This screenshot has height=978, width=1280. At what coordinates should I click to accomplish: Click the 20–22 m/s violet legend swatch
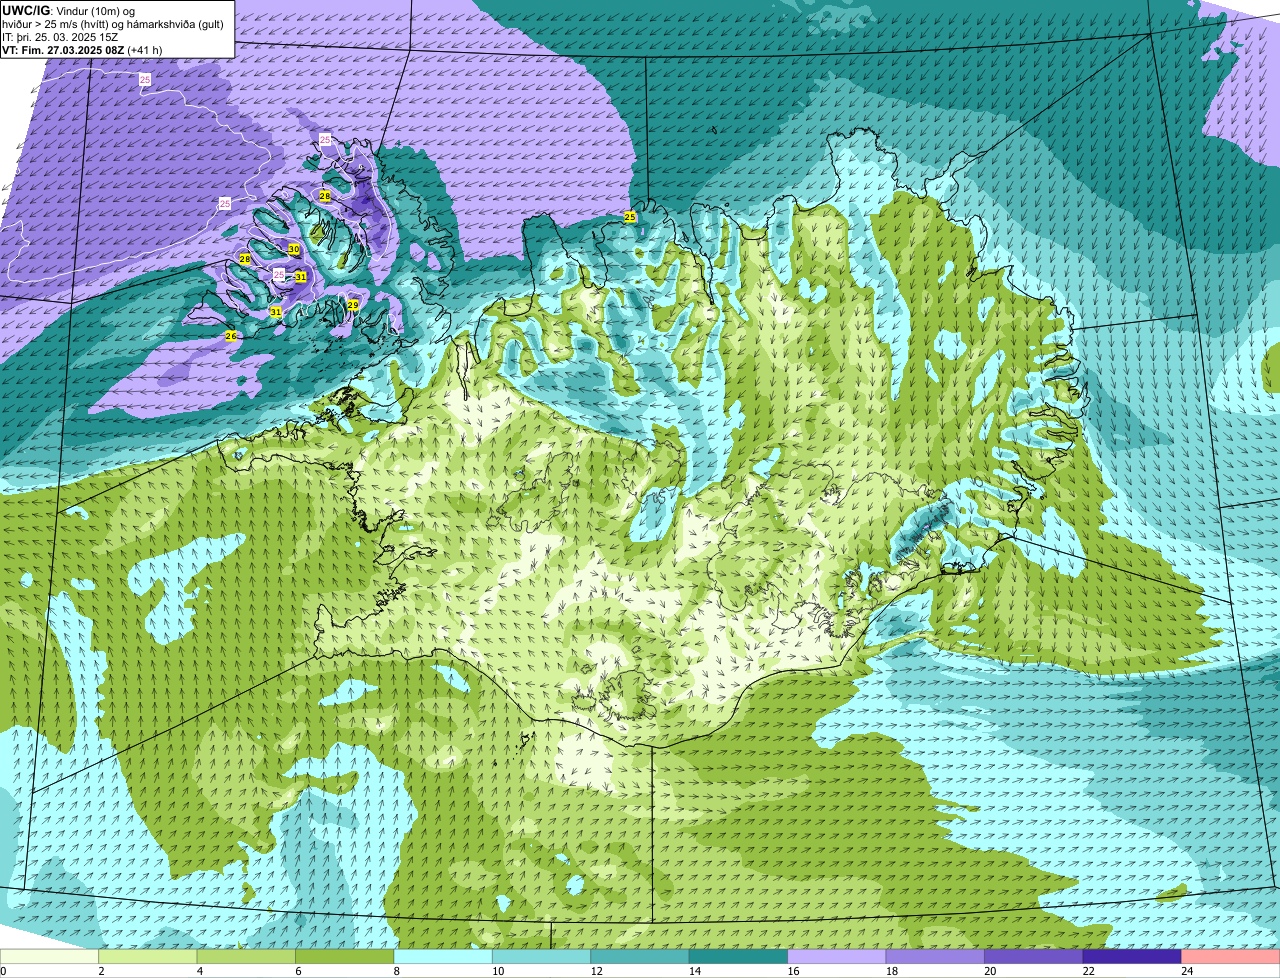click(x=1035, y=956)
